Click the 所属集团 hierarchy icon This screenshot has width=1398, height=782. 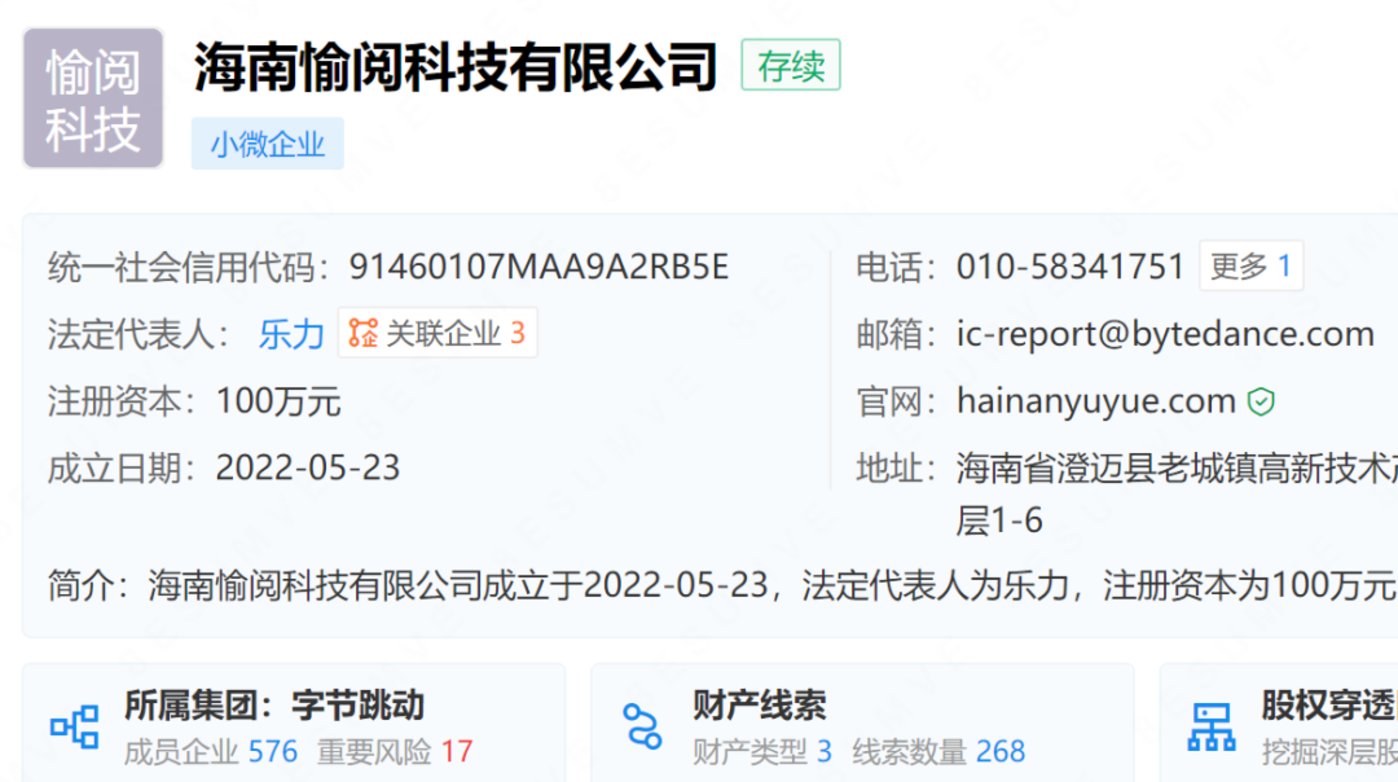point(75,727)
